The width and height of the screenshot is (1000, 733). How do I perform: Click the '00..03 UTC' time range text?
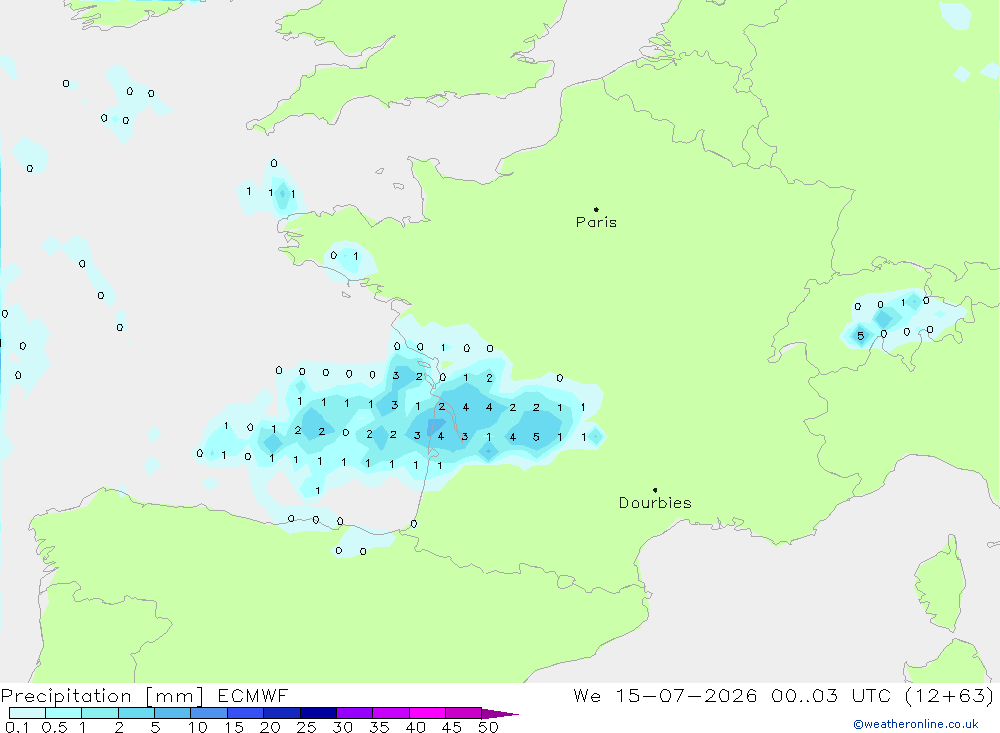point(830,695)
